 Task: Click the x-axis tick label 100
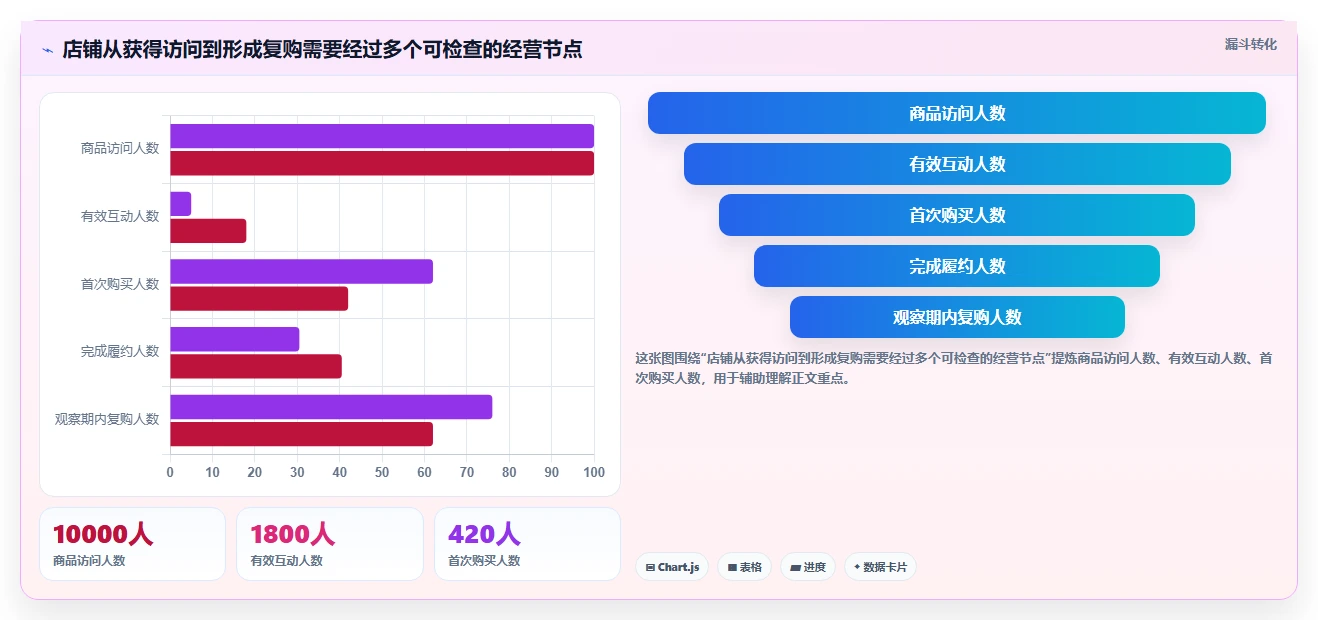tap(594, 472)
